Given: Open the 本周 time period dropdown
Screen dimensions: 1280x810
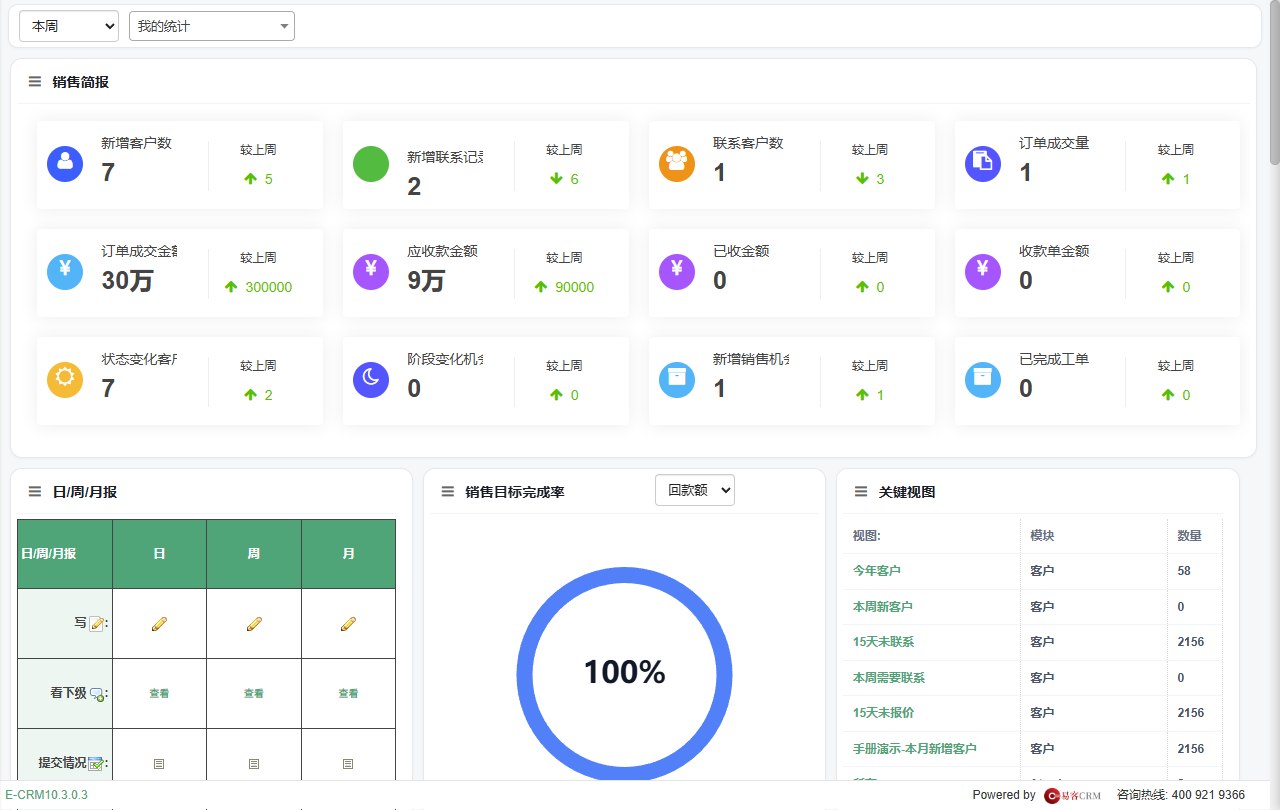Looking at the screenshot, I should (69, 26).
